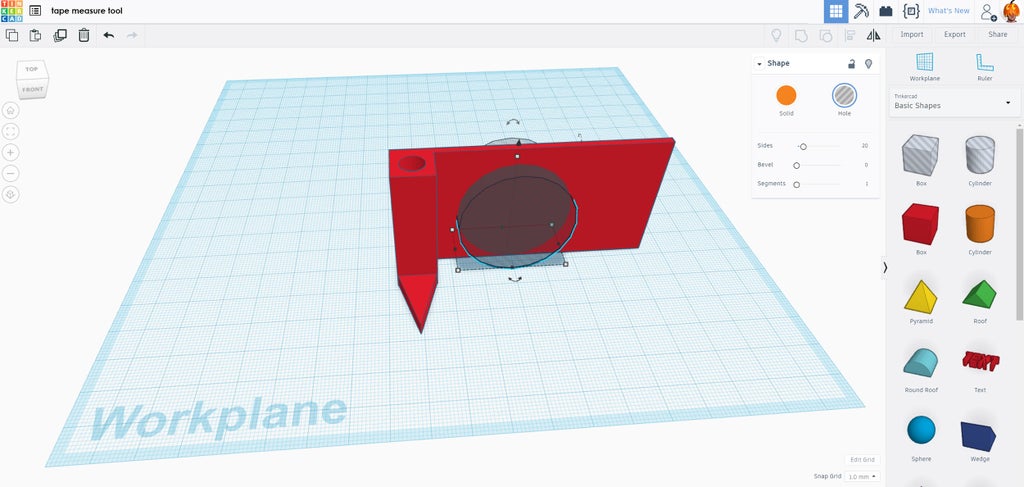Redo the last action
Image resolution: width=1024 pixels, height=487 pixels.
tap(132, 35)
